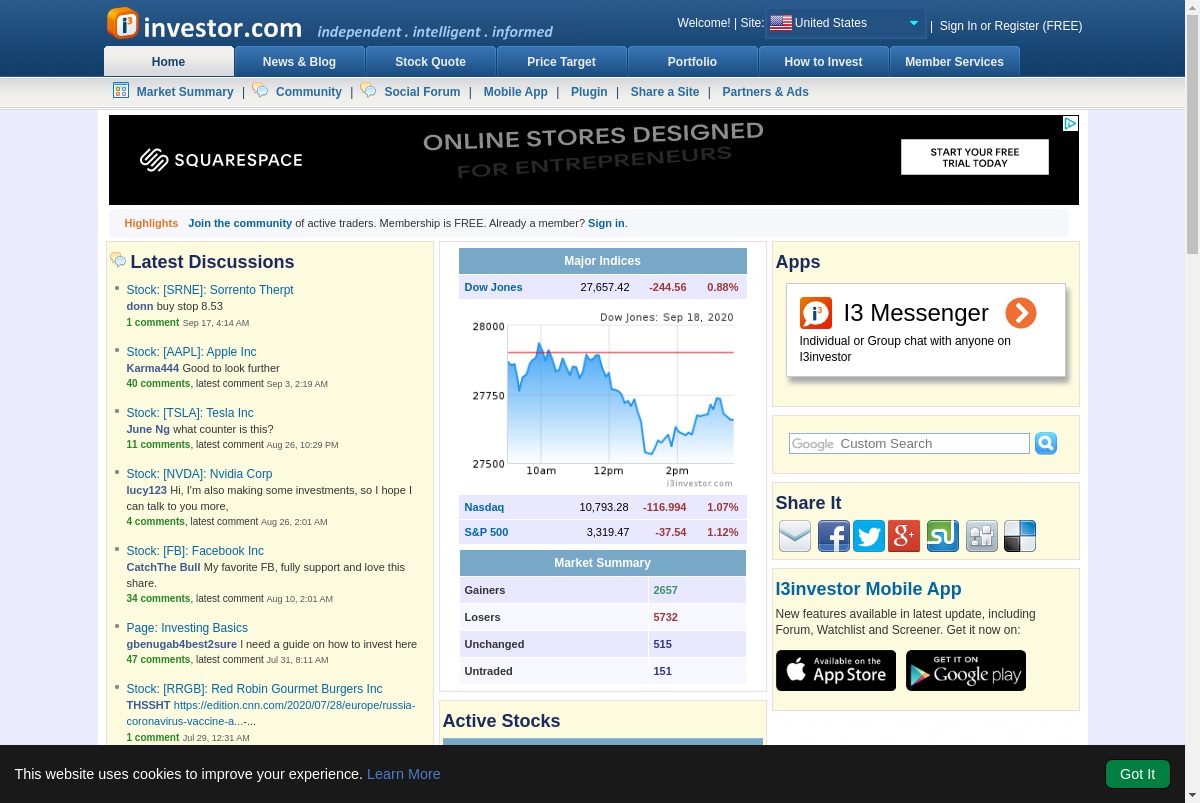Open the Home tab
Image resolution: width=1200 pixels, height=803 pixels.
[x=168, y=61]
